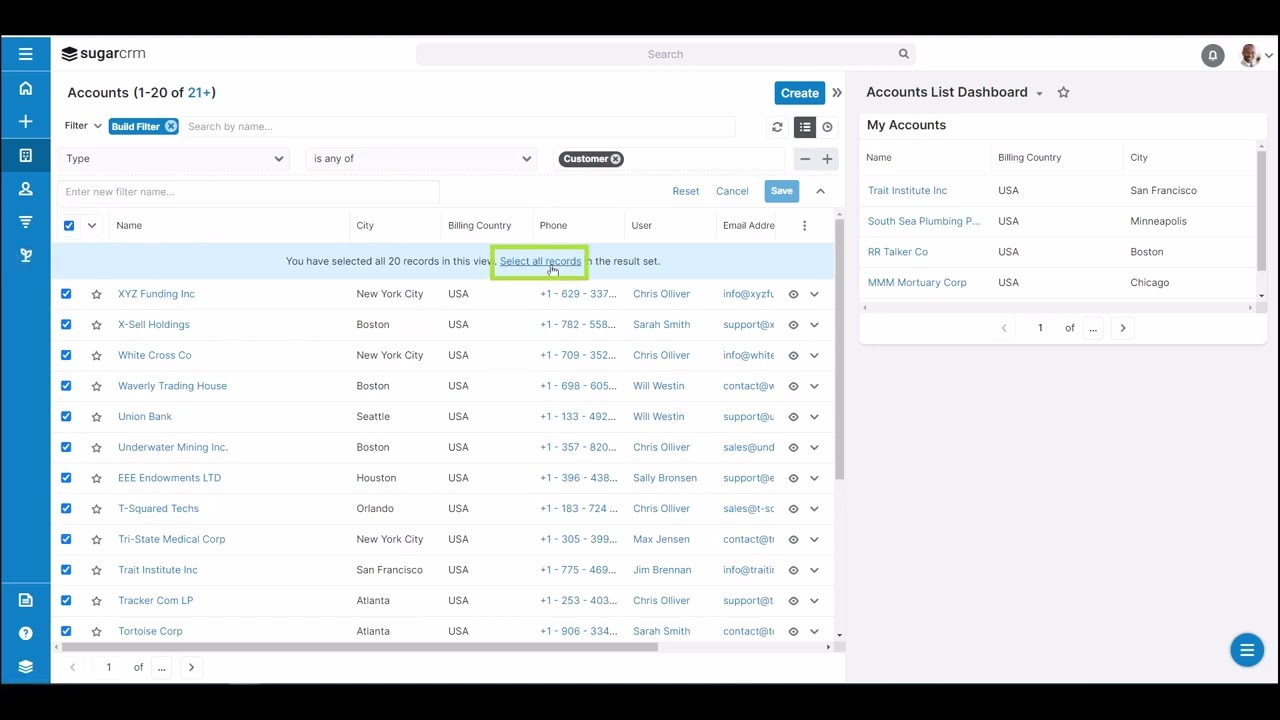1280x720 pixels.
Task: Click the search magnifier icon
Action: [903, 54]
